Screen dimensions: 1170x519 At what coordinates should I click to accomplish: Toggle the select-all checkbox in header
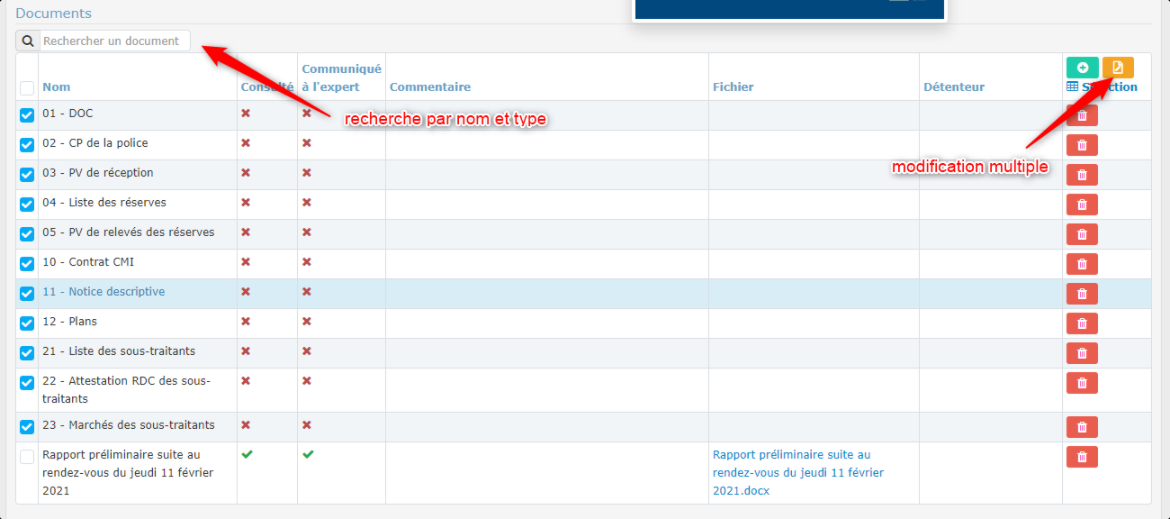tap(27, 88)
